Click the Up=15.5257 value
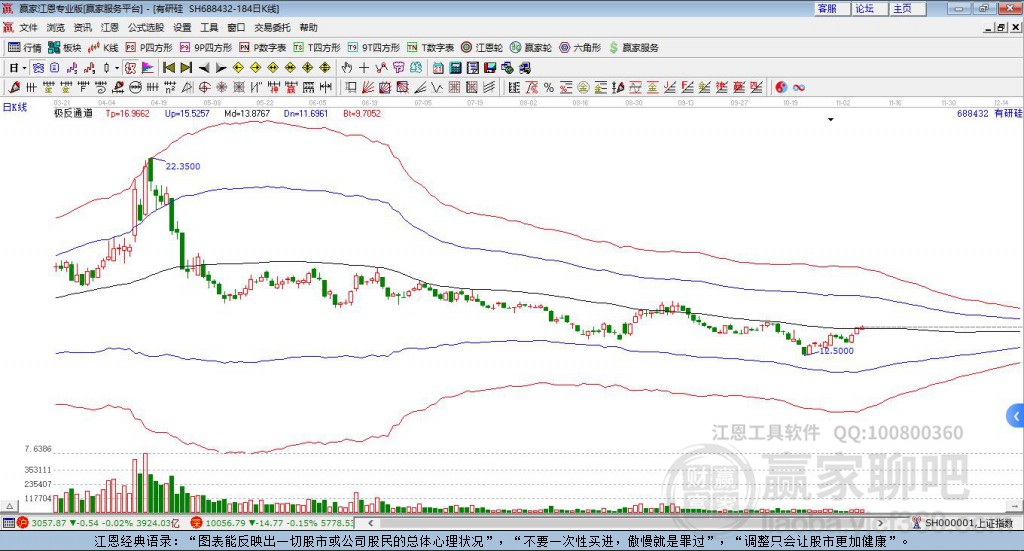 [x=187, y=113]
